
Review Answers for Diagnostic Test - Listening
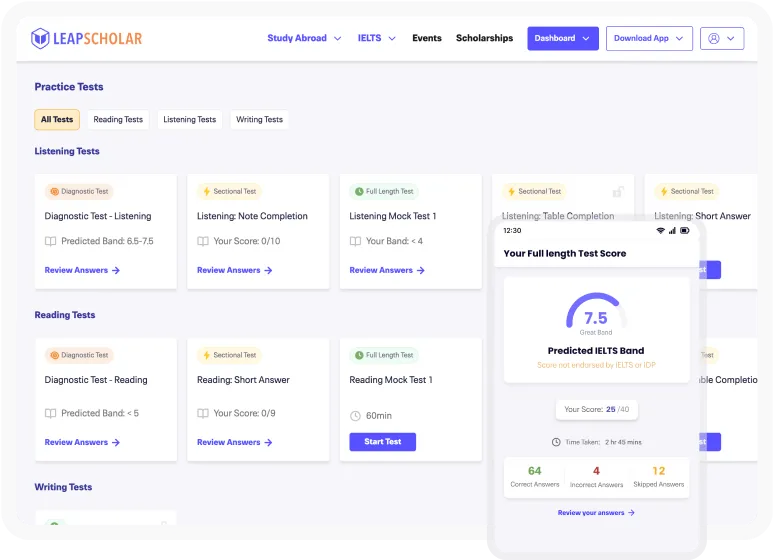[x=82, y=270]
